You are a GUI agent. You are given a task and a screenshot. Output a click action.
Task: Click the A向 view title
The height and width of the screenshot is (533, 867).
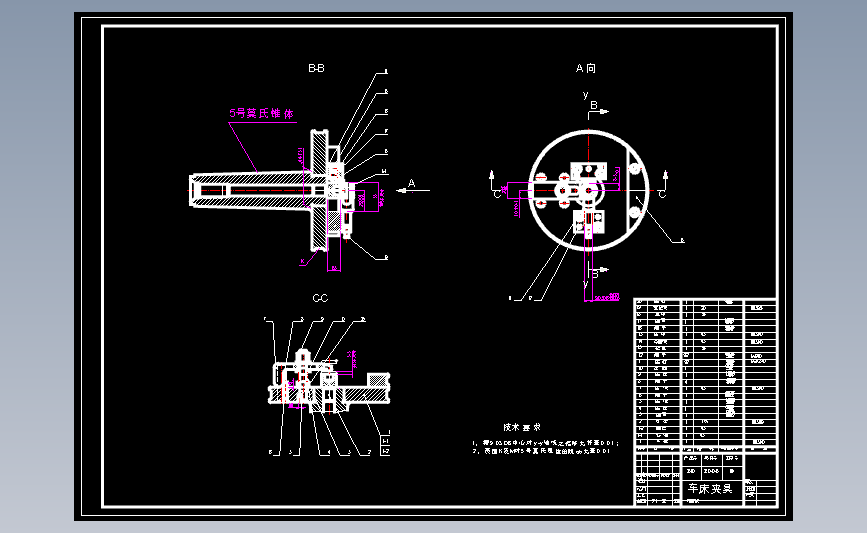pos(586,68)
